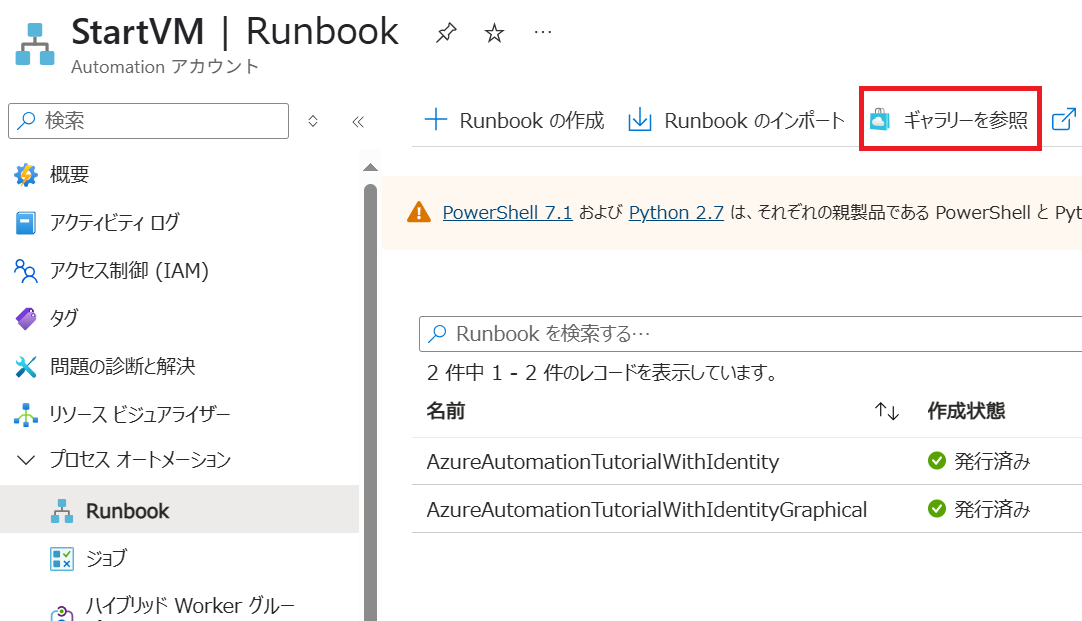Viewport: 1082px width, 621px height.
Task: Click the warning triangle icon in banner
Action: coord(419,213)
